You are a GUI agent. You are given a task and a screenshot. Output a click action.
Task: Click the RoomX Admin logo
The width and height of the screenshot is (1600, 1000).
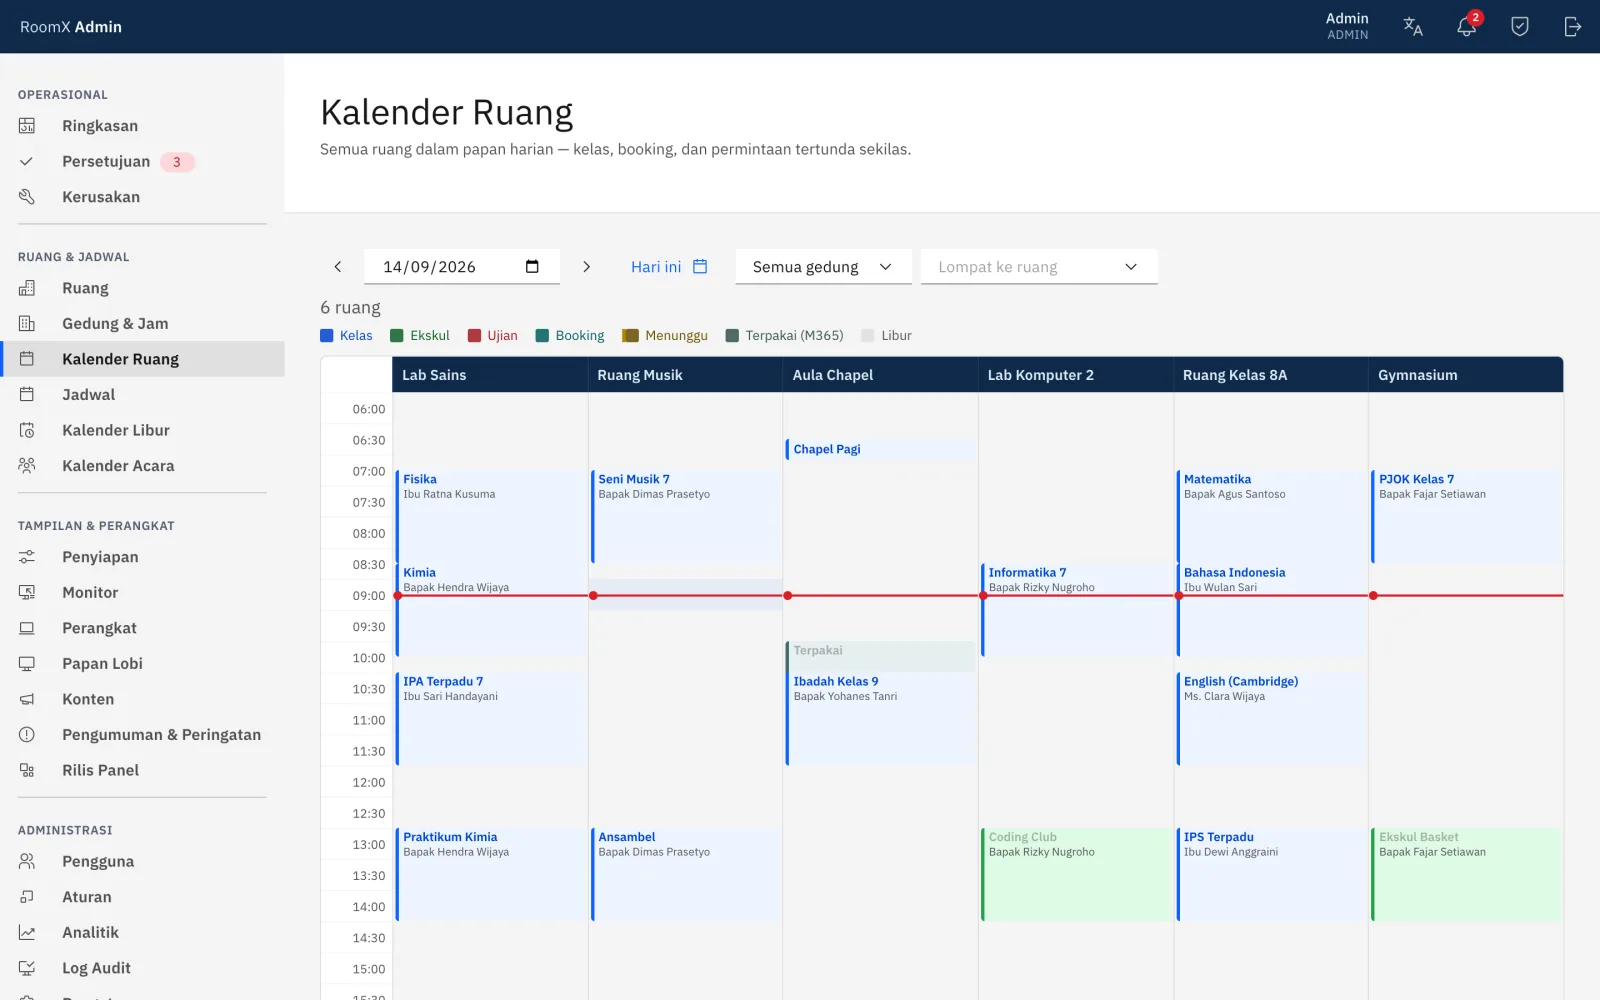tap(71, 27)
